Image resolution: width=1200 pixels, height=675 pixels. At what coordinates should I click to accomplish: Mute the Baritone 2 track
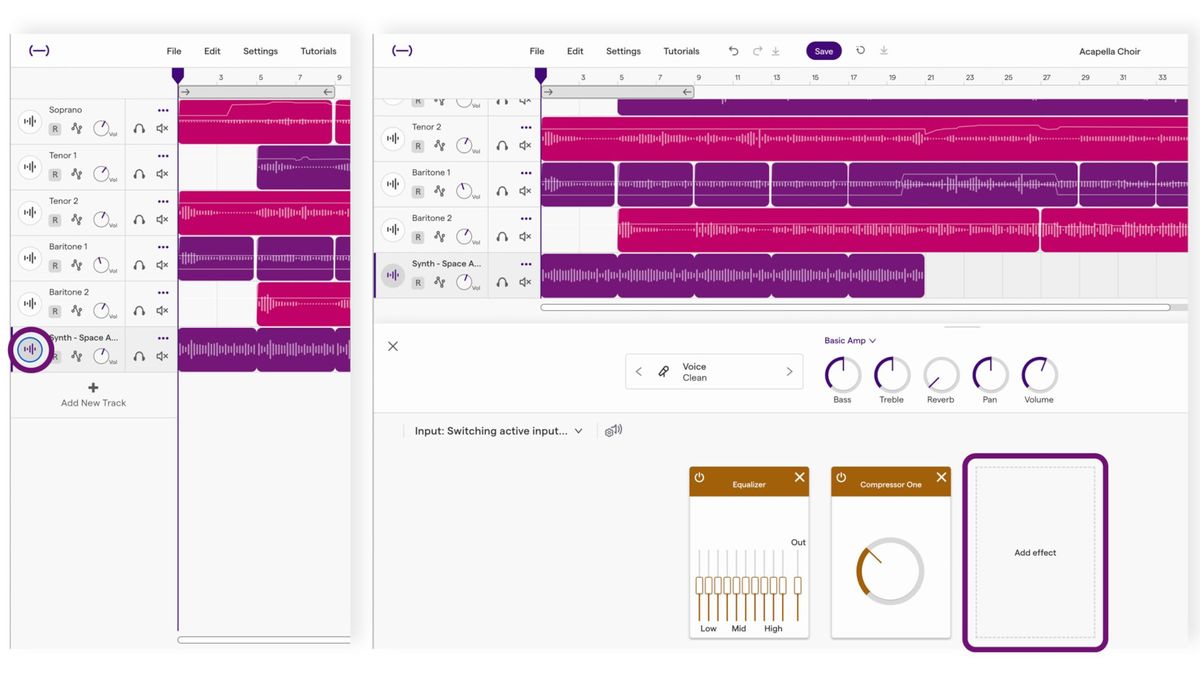[x=160, y=308]
